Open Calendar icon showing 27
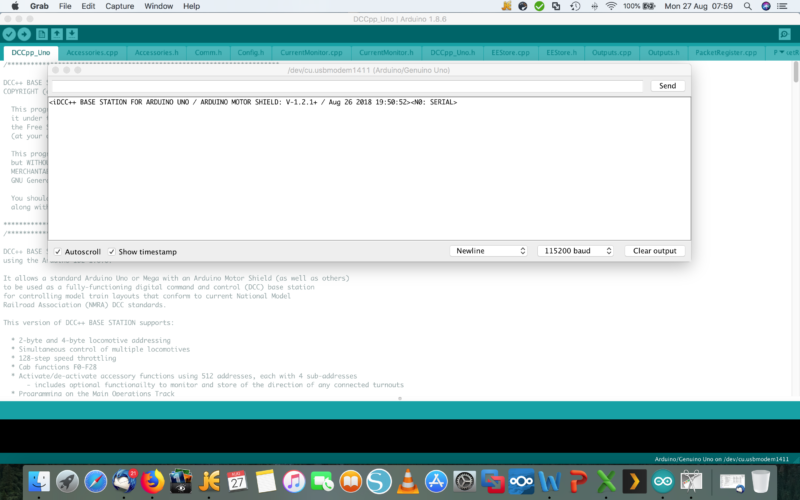800x500 pixels. pyautogui.click(x=237, y=481)
